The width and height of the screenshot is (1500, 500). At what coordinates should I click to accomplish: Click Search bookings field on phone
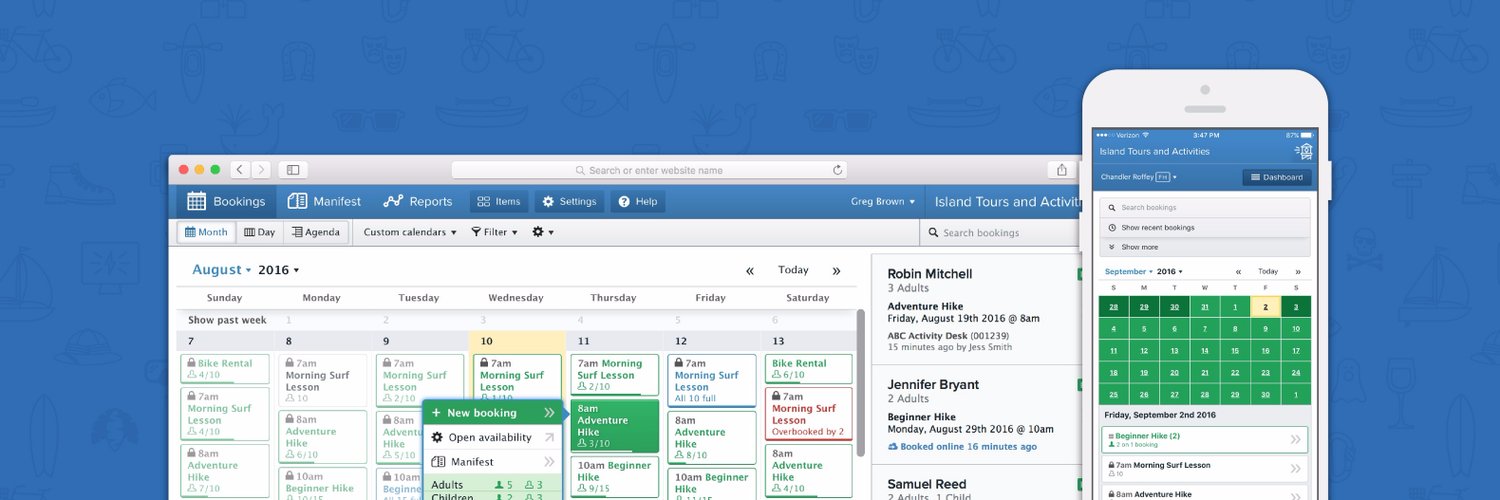tap(1205, 208)
